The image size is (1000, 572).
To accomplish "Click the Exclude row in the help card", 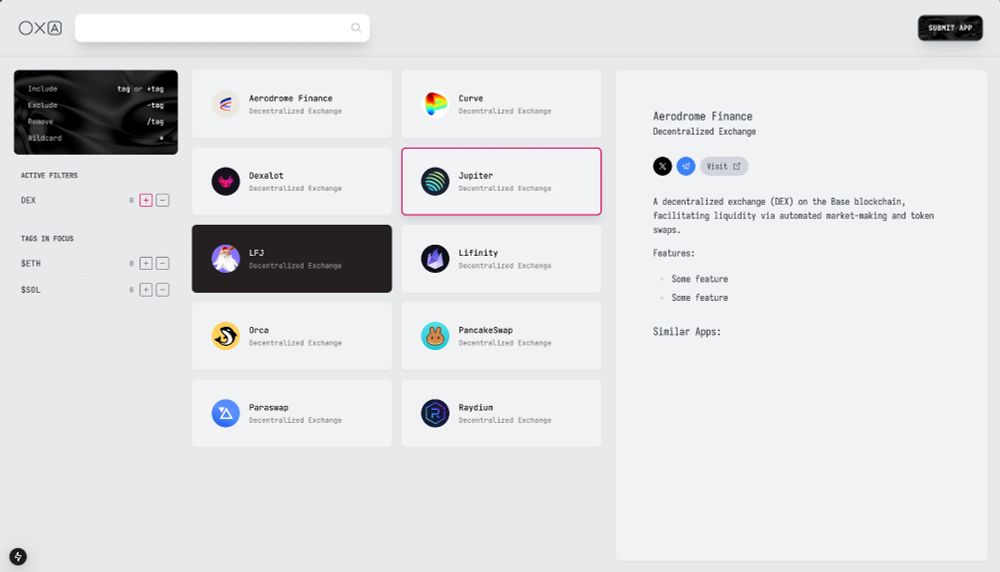I will [x=96, y=105].
